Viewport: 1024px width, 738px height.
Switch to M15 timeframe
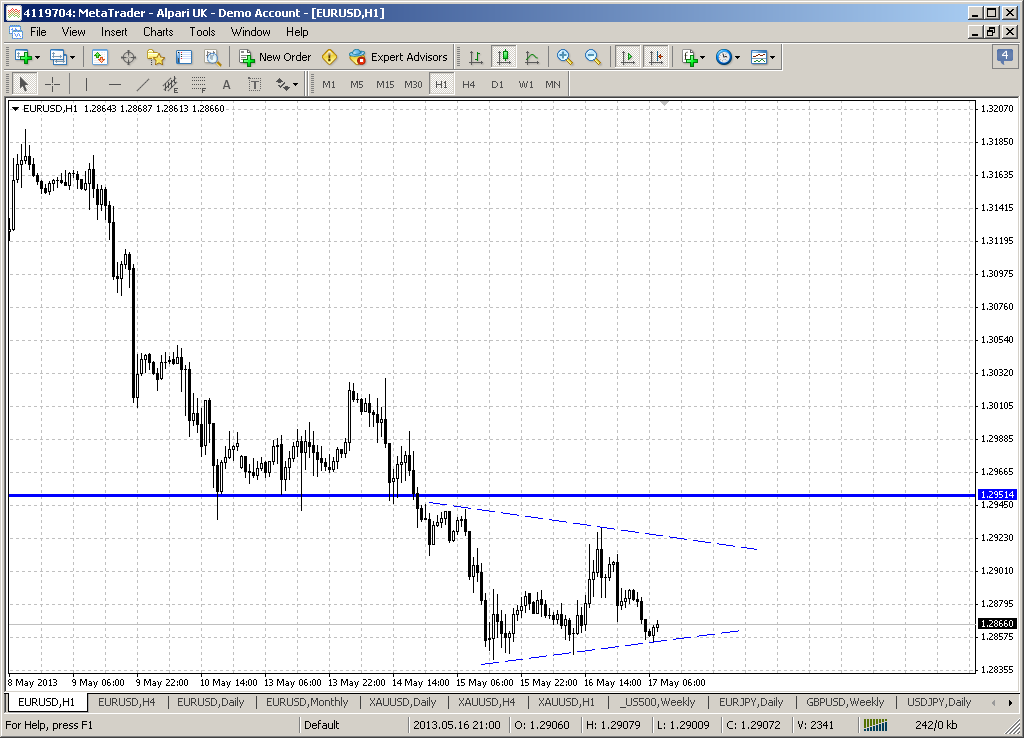(385, 84)
